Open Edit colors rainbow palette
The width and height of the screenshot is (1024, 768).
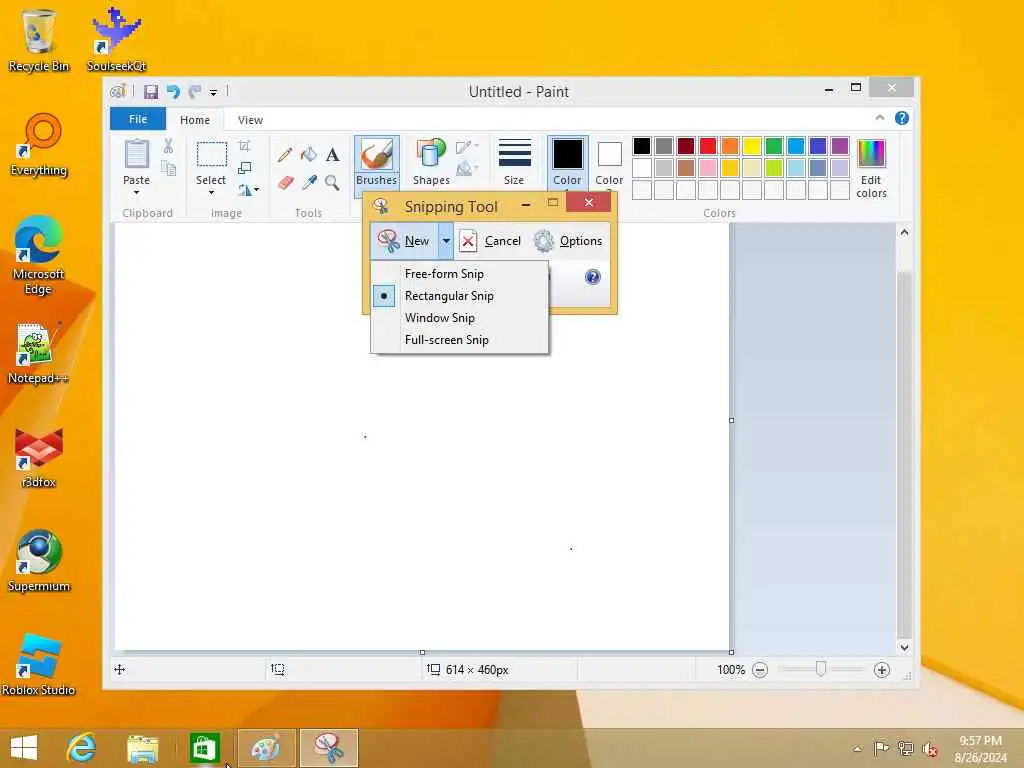click(871, 168)
